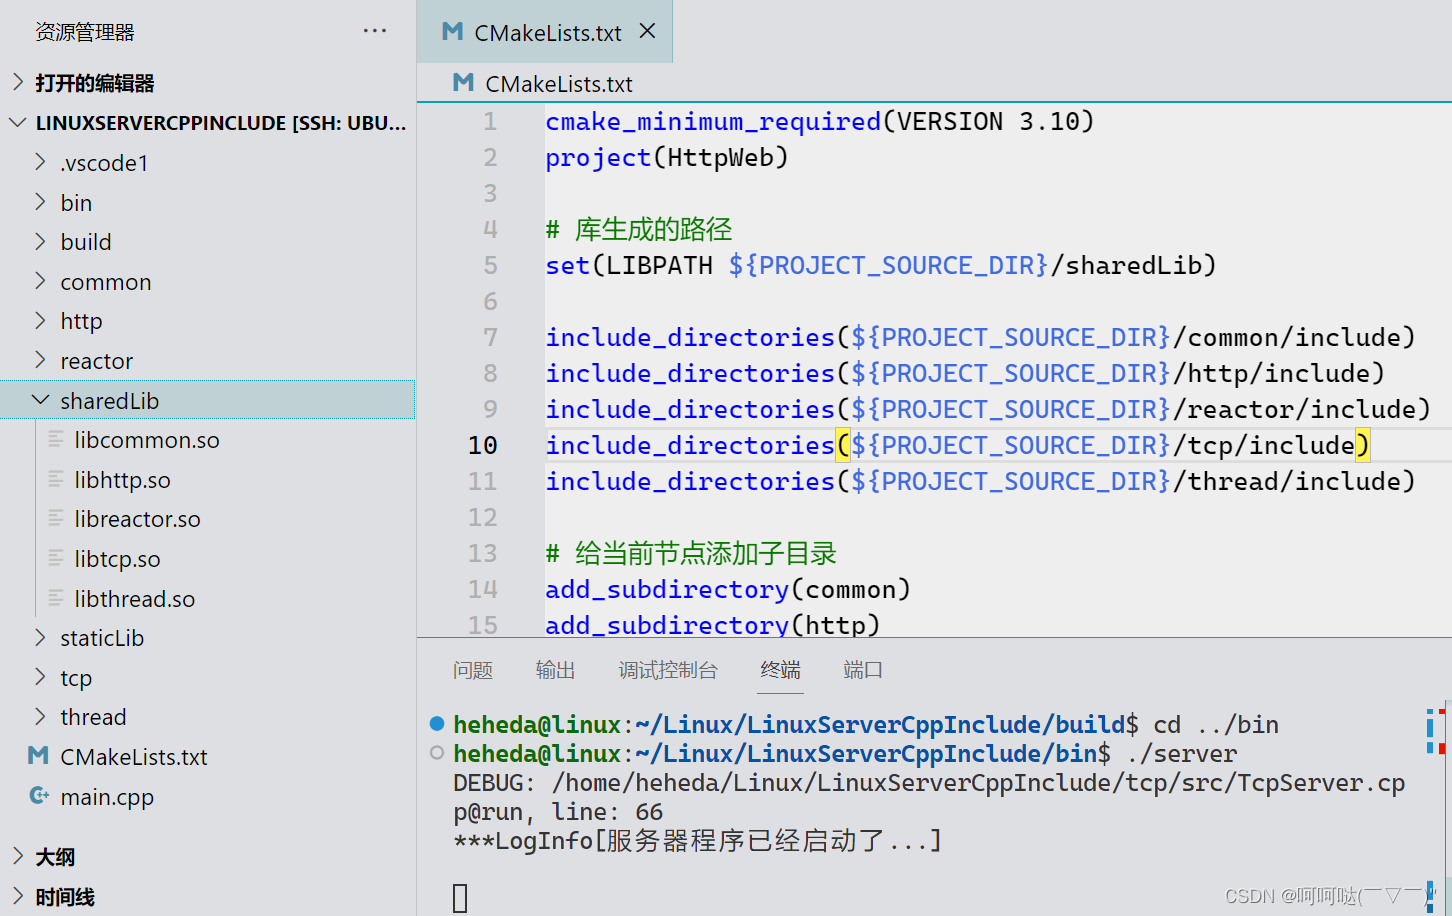
Task: Switch to the 输出 output panel tab
Action: [555, 670]
